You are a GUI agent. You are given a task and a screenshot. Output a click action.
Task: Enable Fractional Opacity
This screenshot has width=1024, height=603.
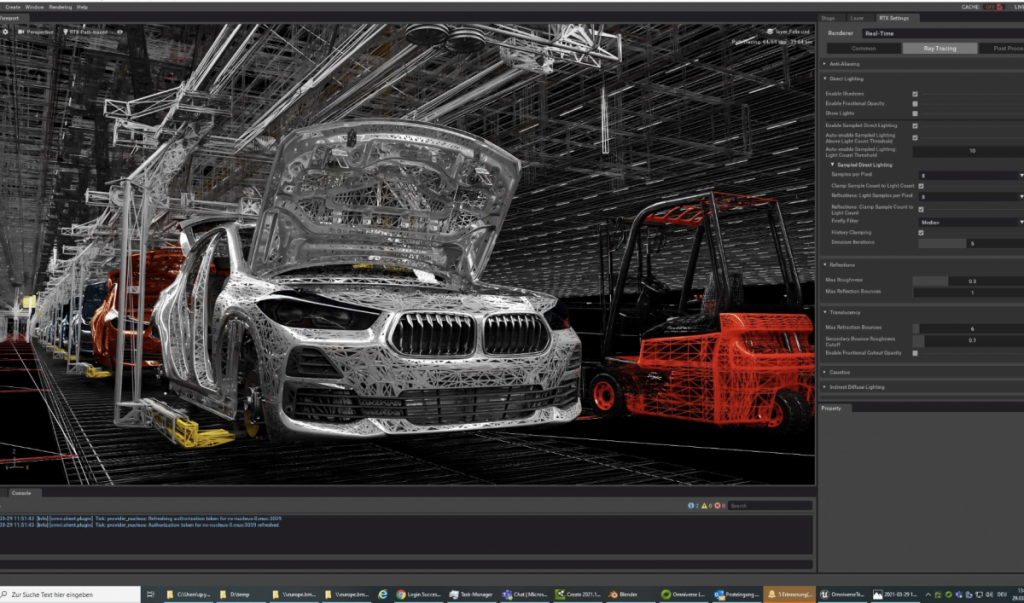[x=913, y=103]
